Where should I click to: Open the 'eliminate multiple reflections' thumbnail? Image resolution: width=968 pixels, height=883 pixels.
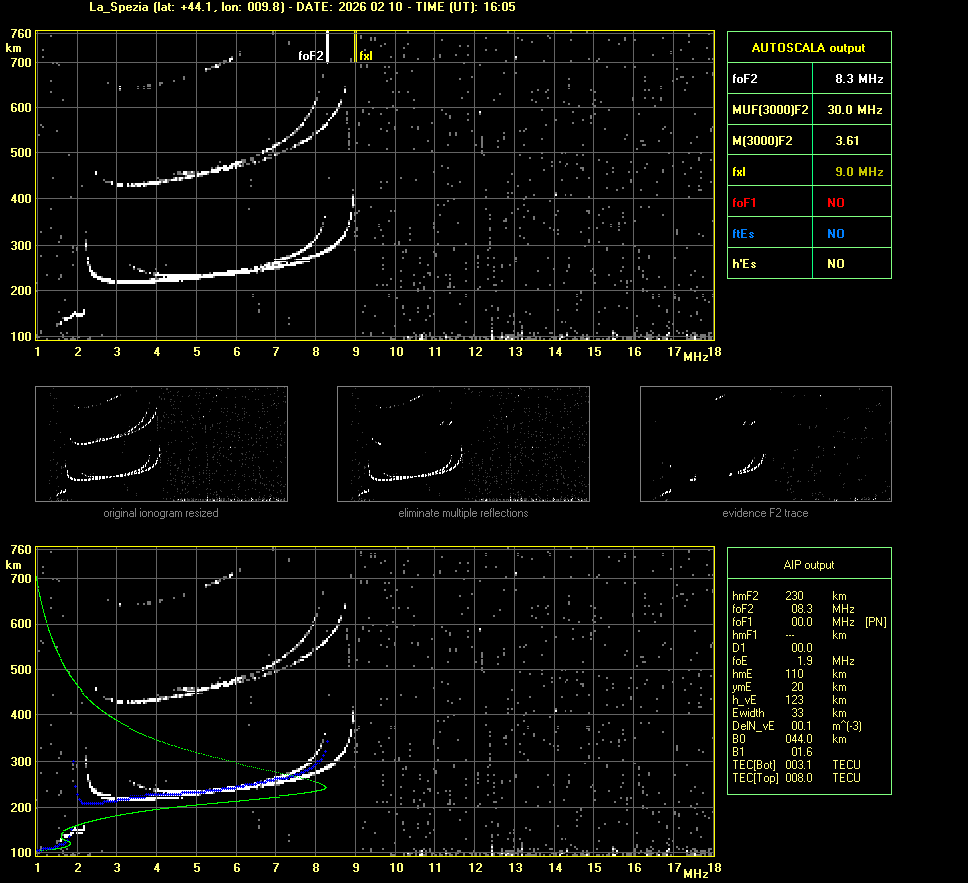(x=463, y=444)
